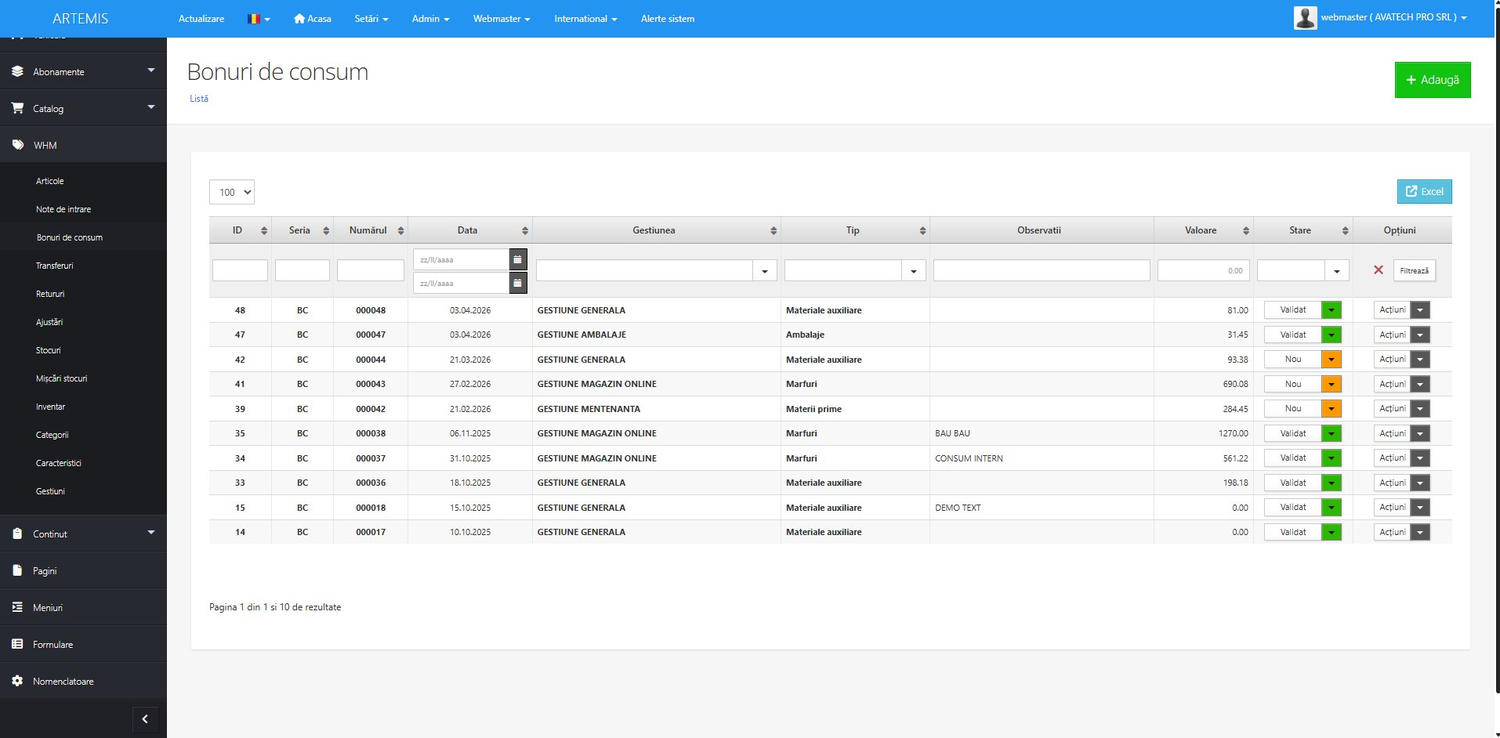
Task: Open the Admin menu
Action: 431,19
